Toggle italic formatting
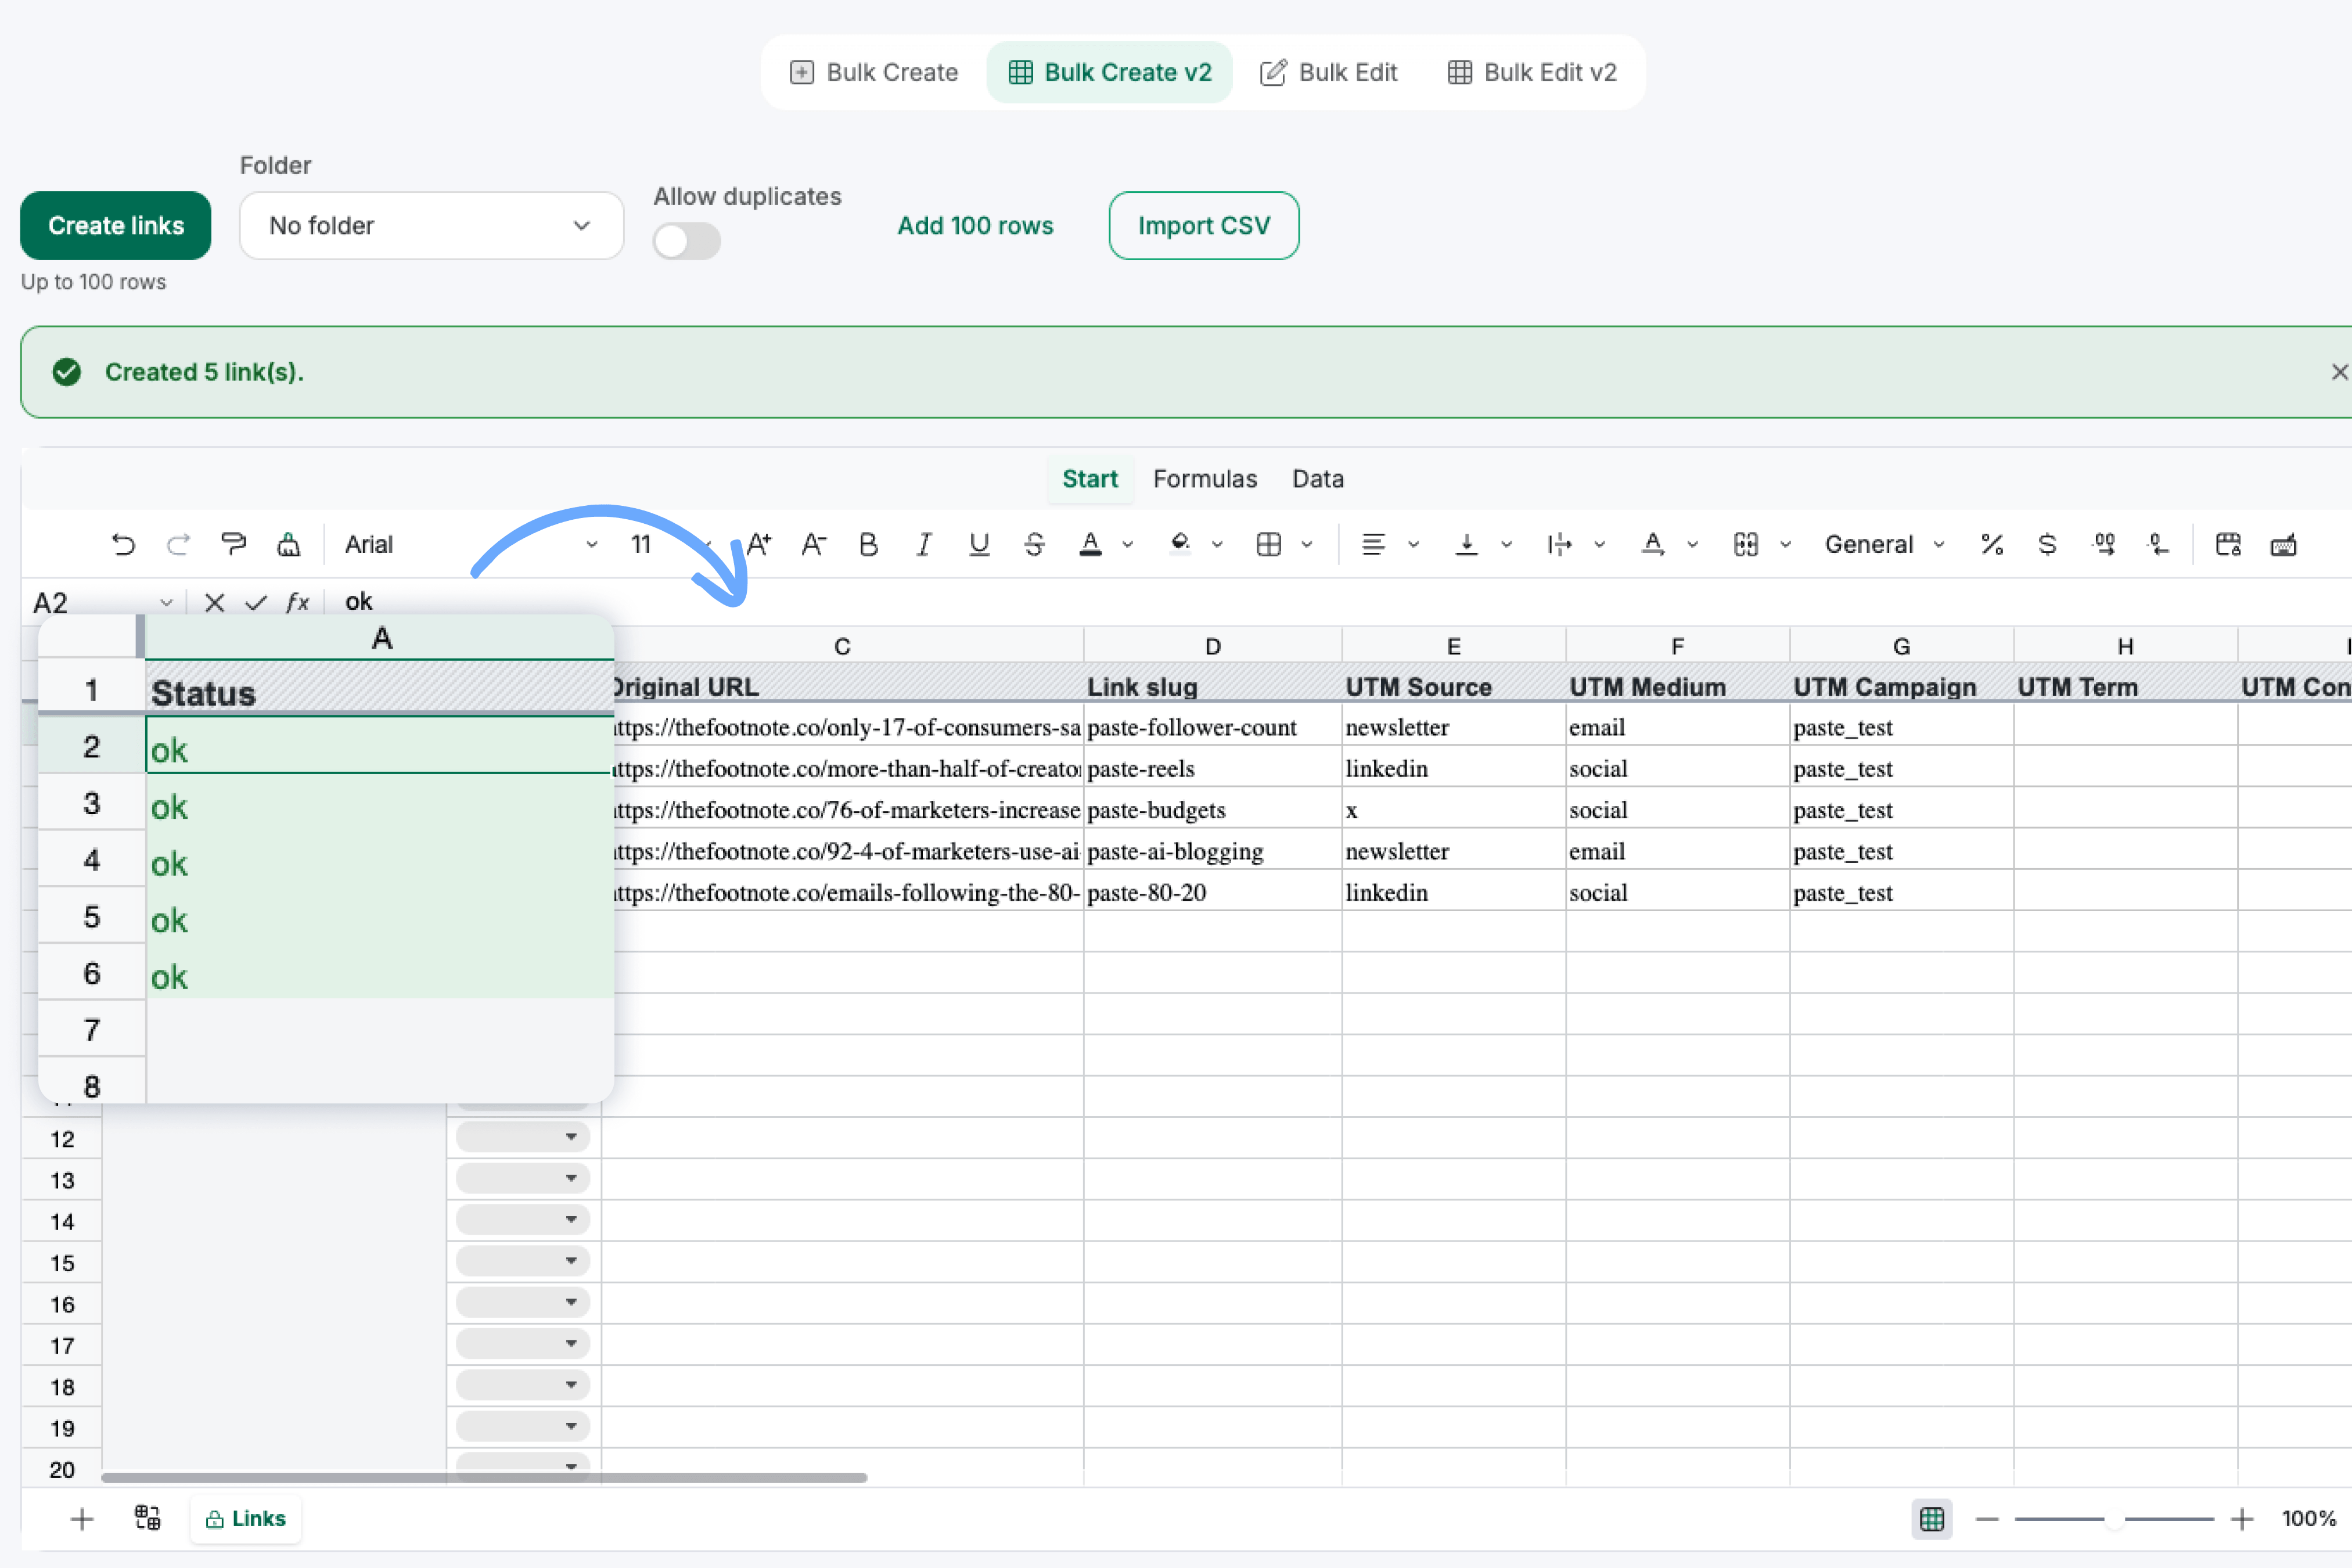 tap(923, 544)
